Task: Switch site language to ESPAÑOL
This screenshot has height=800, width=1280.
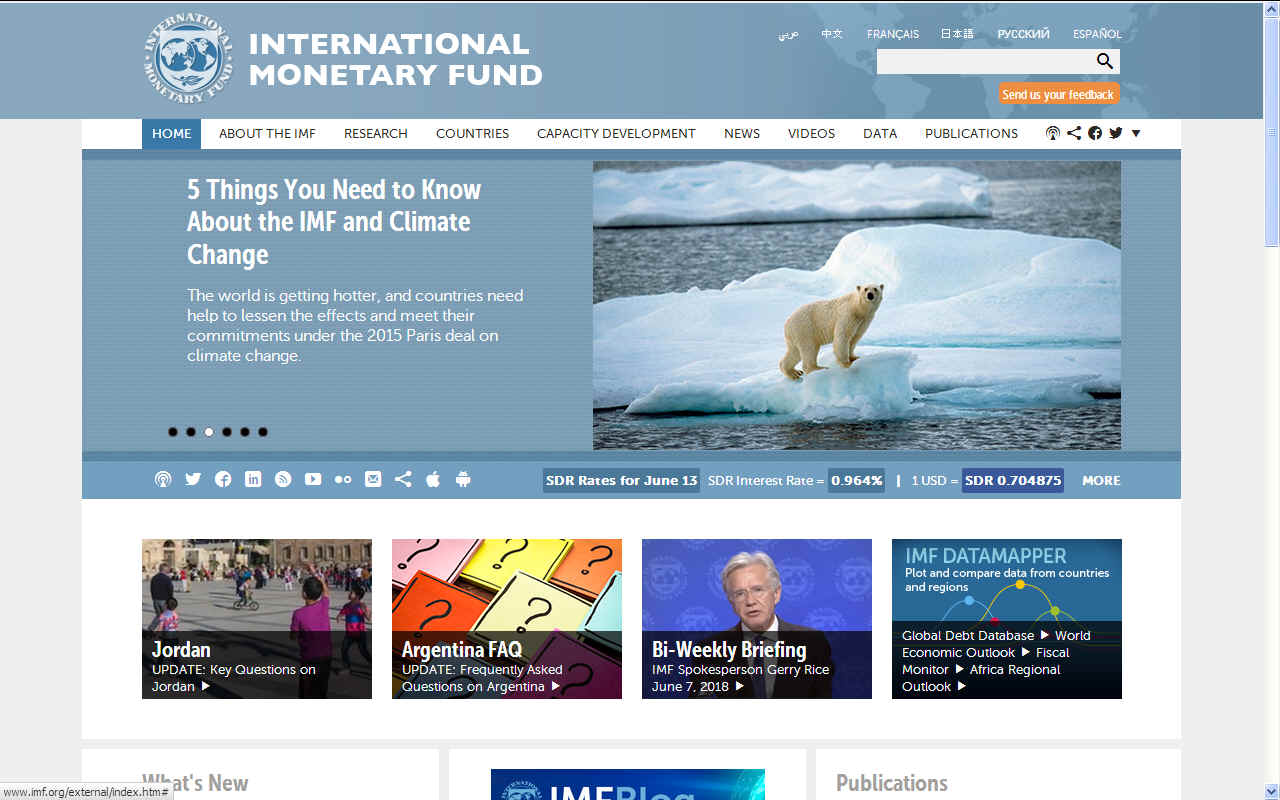Action: pyautogui.click(x=1097, y=34)
